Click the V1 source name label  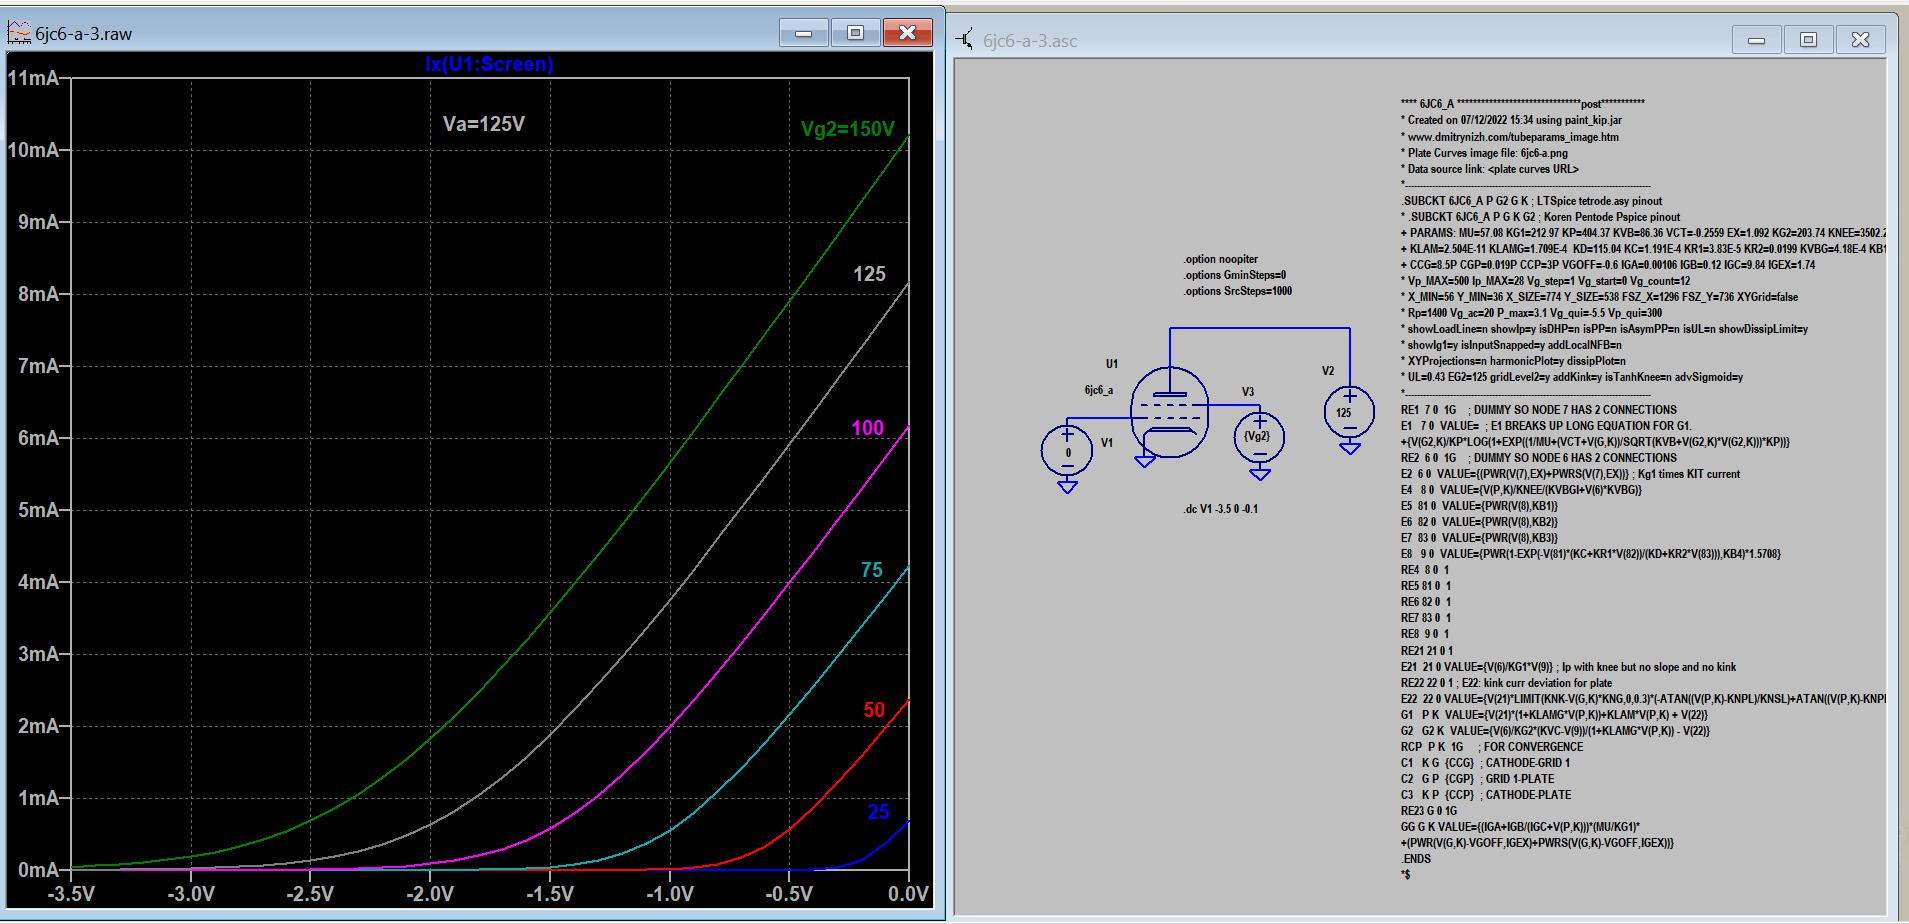(1107, 443)
